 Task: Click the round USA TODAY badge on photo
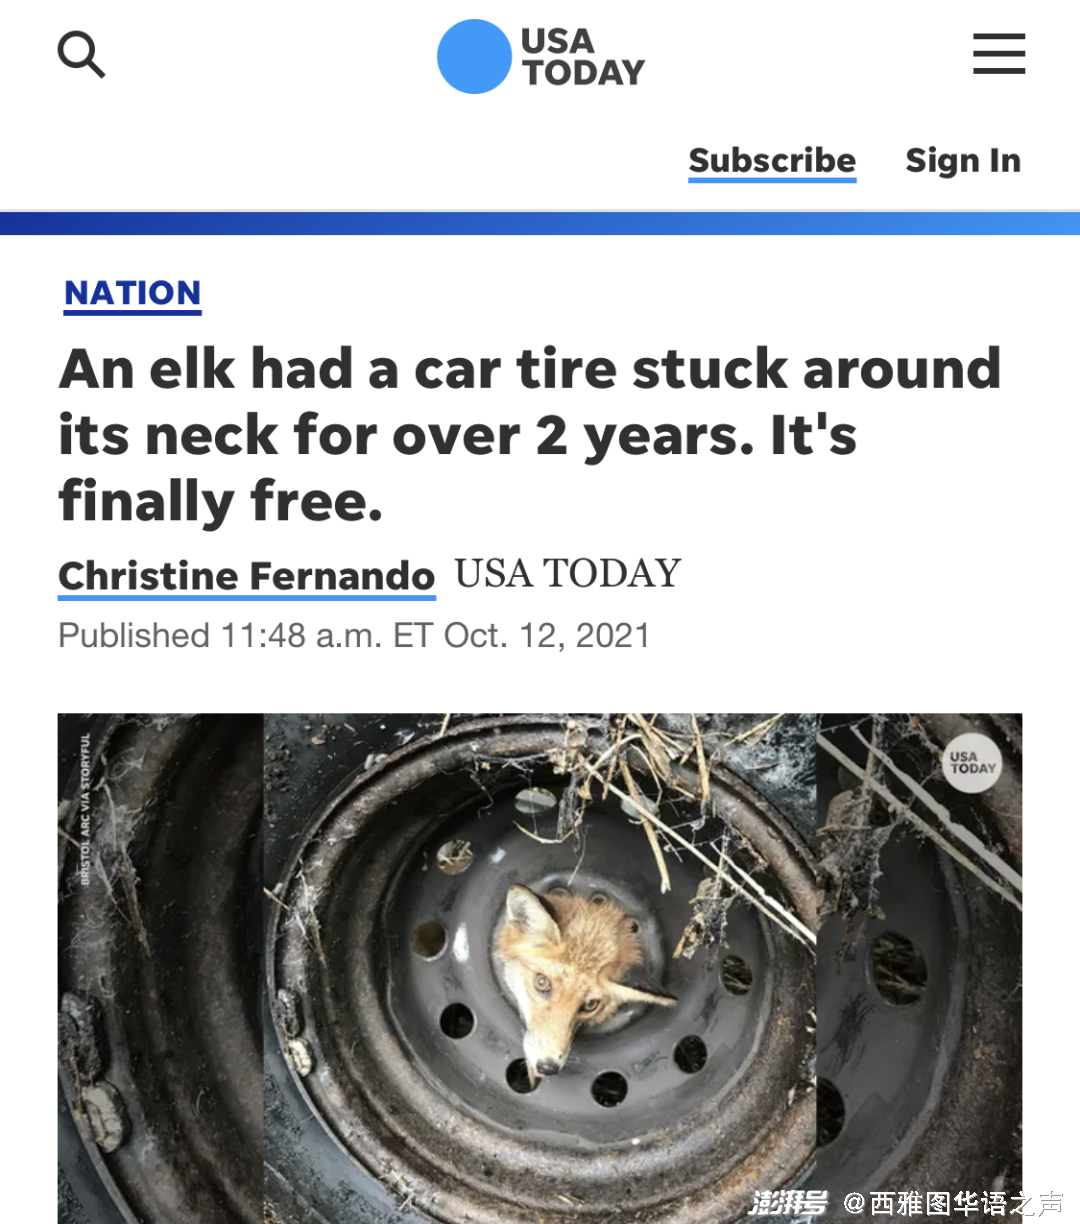(x=972, y=764)
